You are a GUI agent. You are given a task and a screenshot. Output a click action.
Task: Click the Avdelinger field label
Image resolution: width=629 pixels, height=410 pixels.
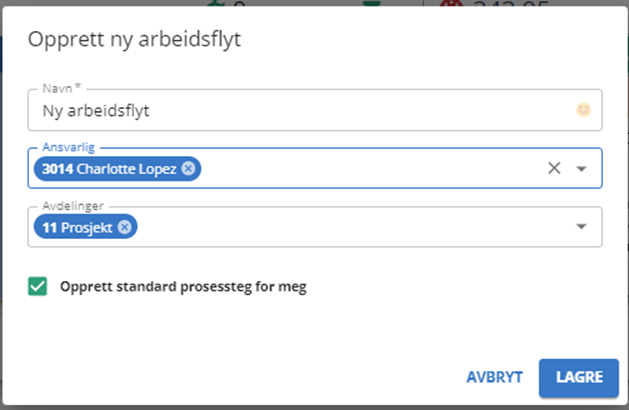pos(73,206)
